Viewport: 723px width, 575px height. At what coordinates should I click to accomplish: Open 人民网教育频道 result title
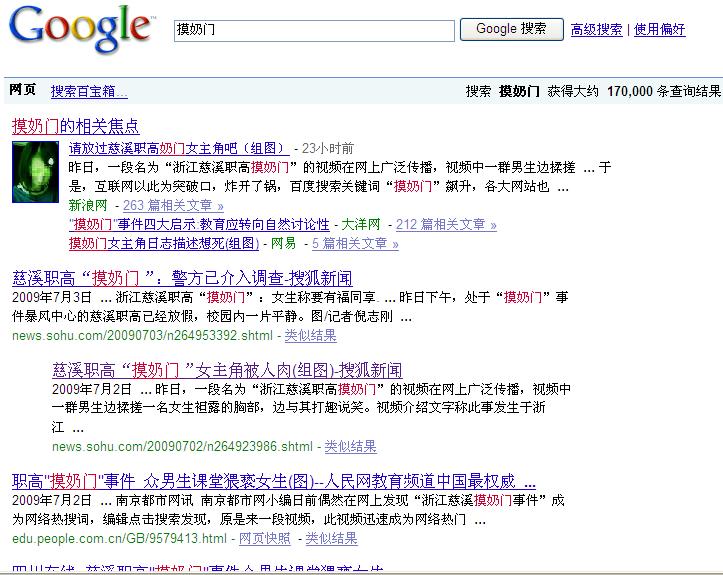274,481
